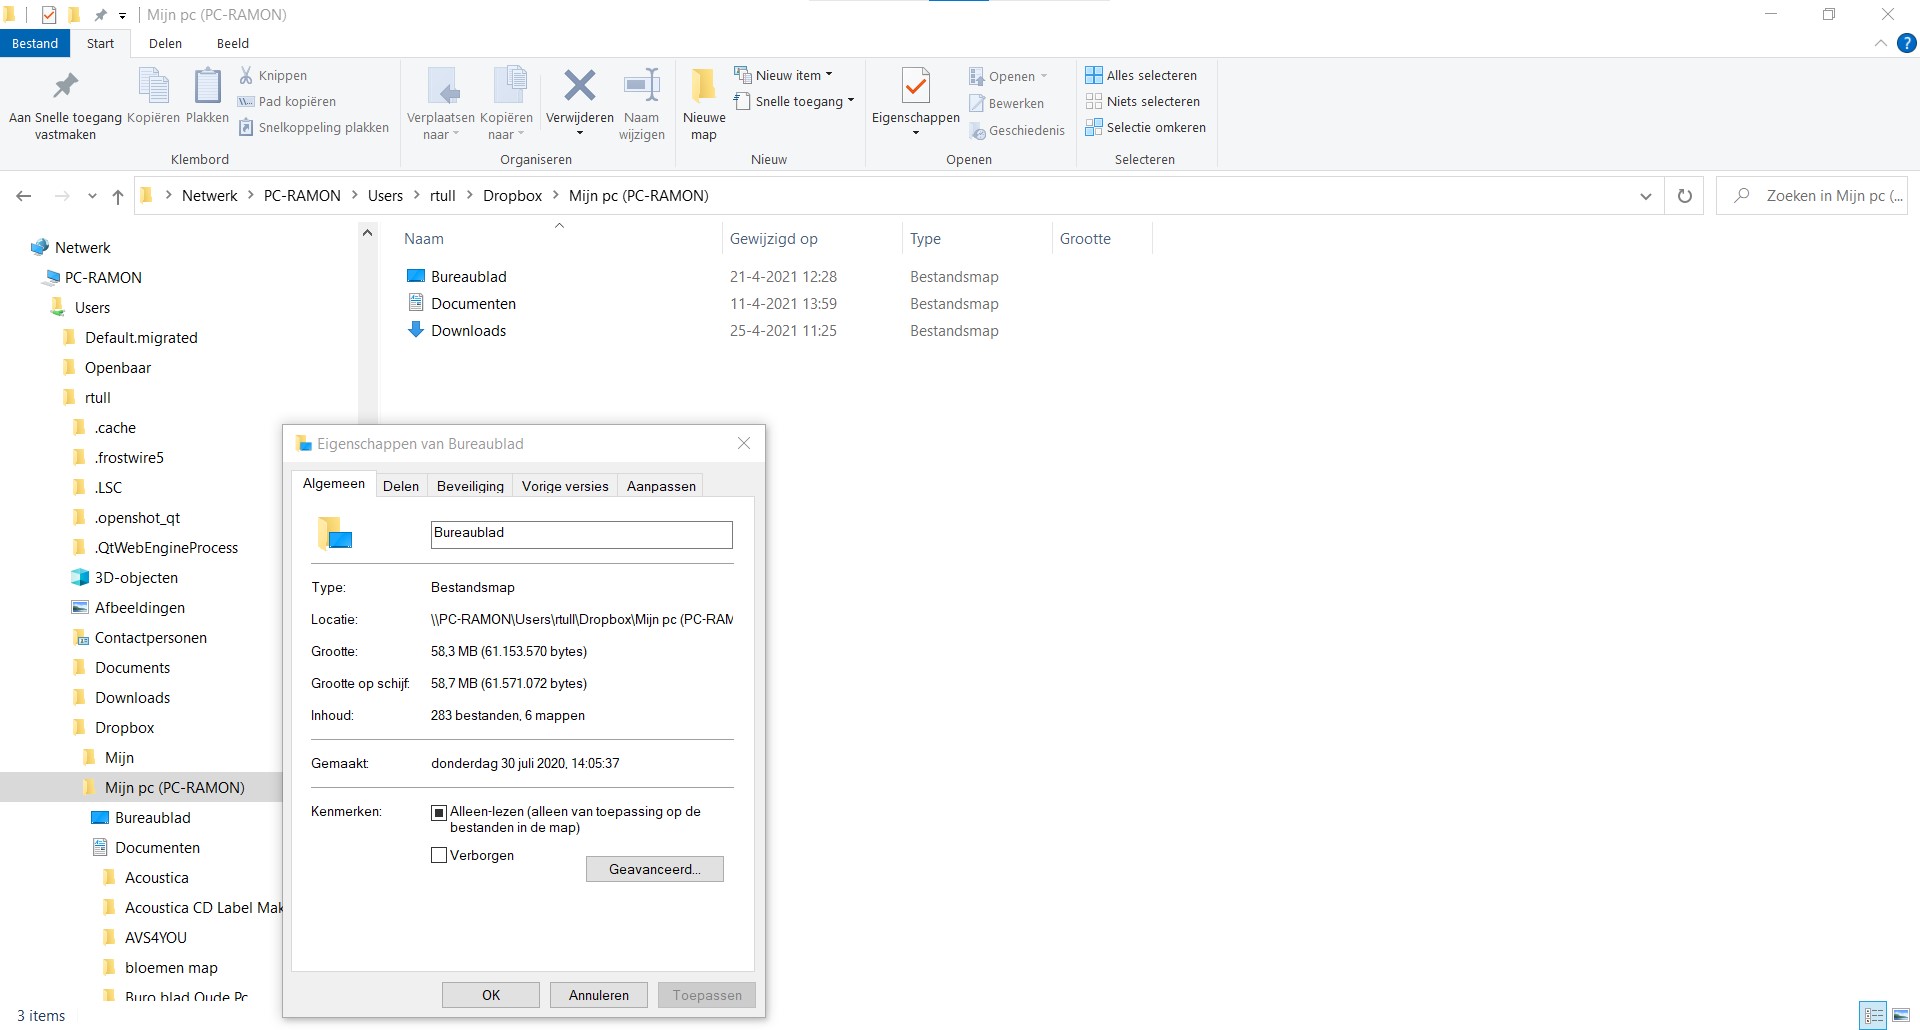The image size is (1920, 1030).
Task: Enable the Verborgen checkbox
Action: [x=439, y=855]
